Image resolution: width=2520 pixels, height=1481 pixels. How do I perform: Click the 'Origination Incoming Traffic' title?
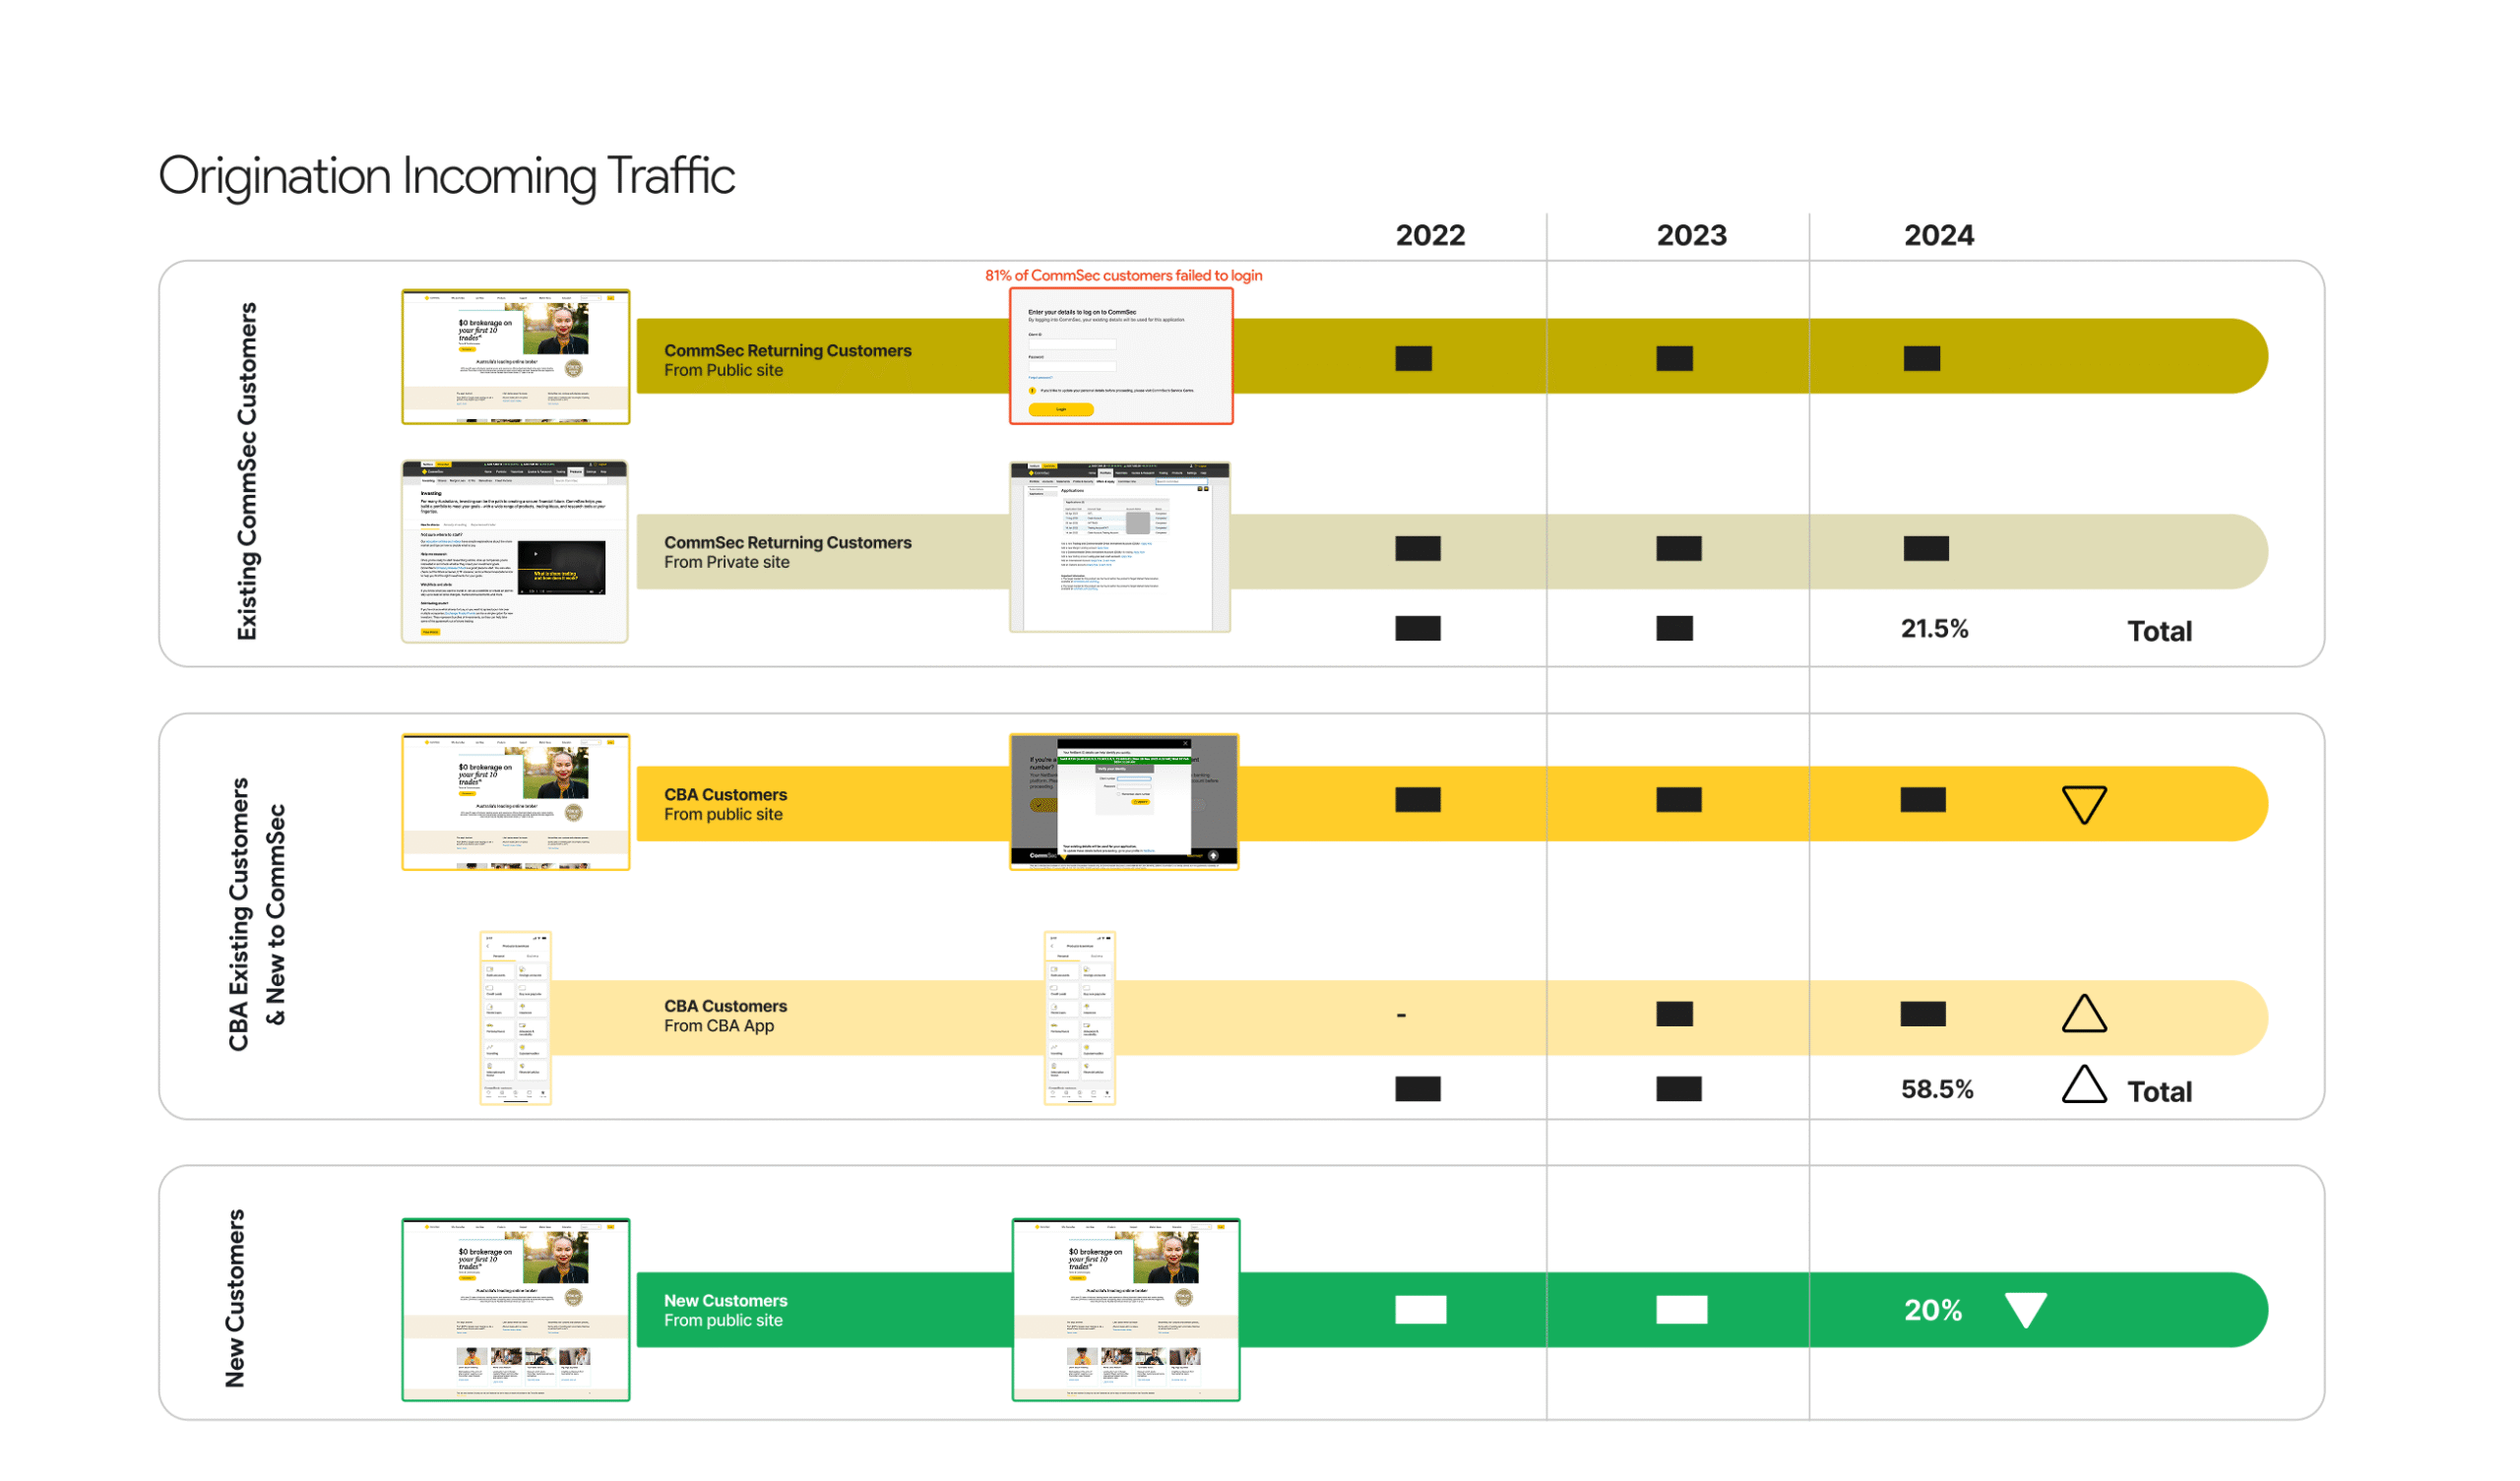(x=446, y=176)
